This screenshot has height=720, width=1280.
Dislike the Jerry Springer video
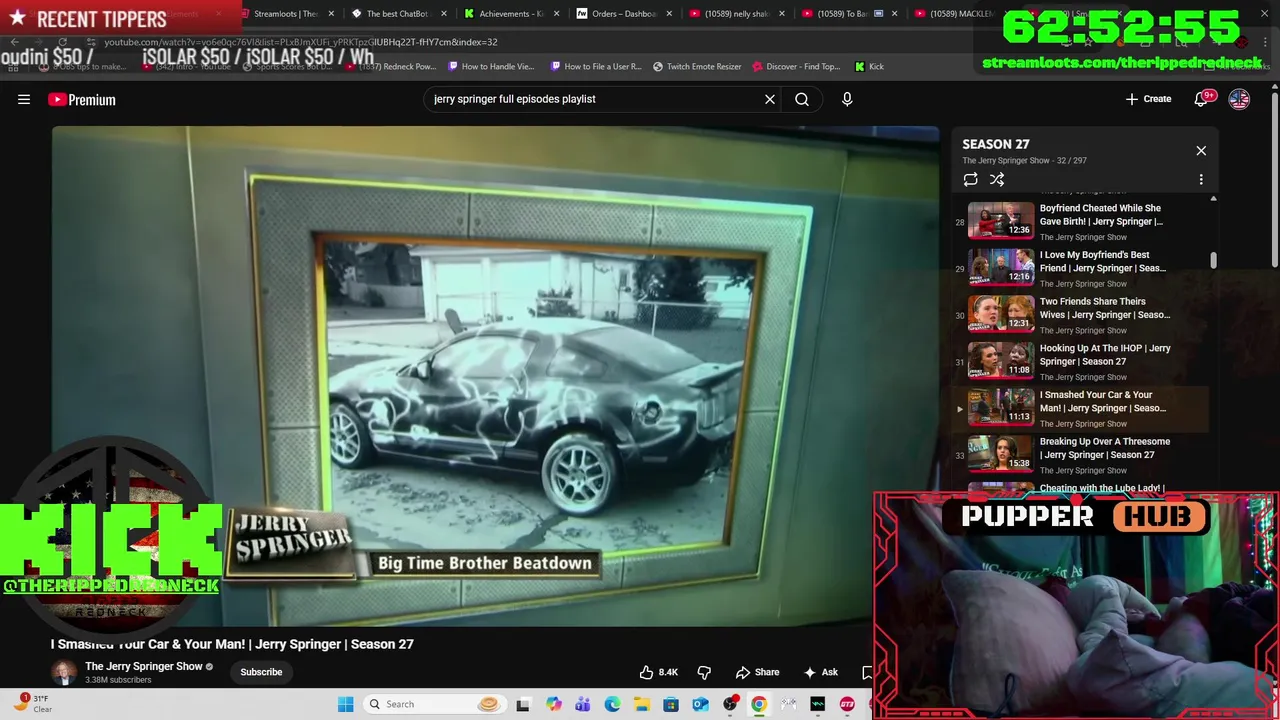tap(704, 672)
